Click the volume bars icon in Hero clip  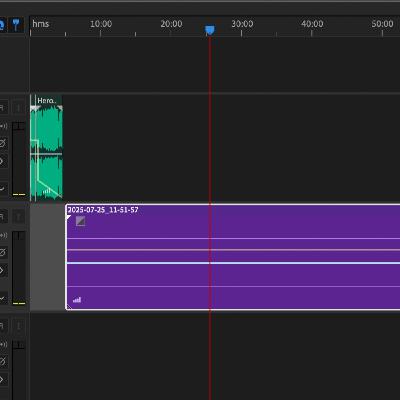coord(47,191)
